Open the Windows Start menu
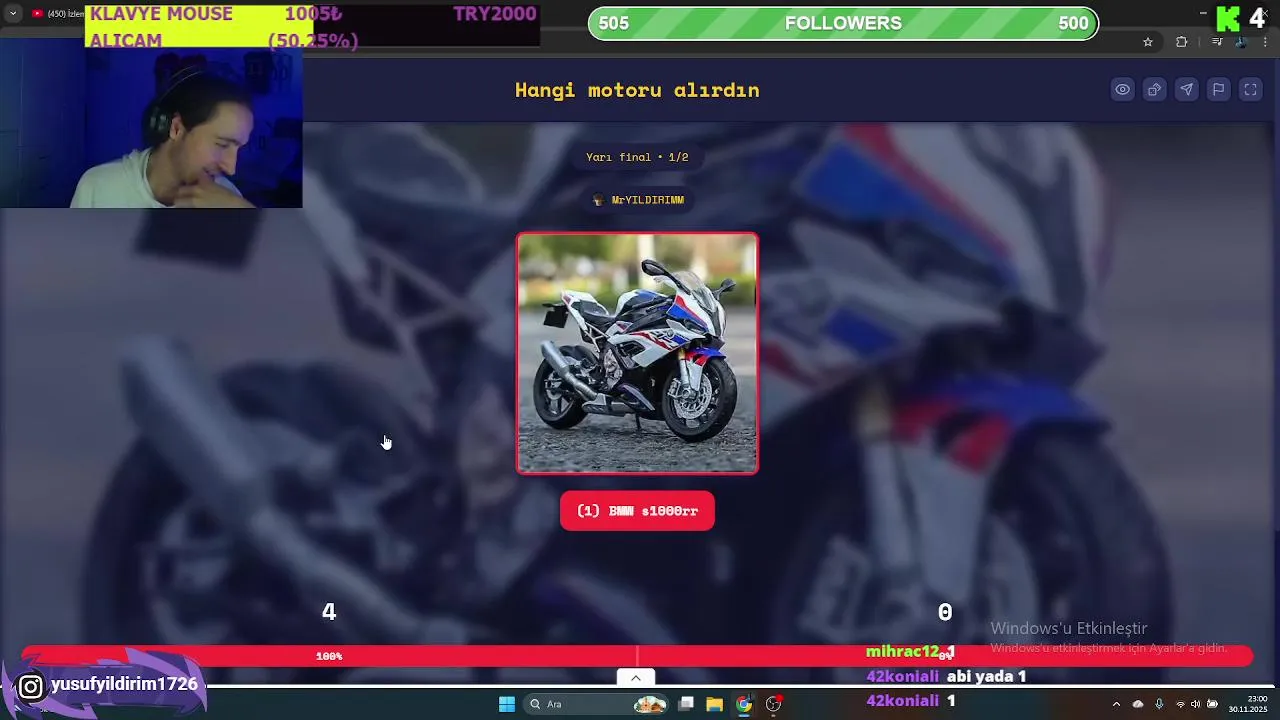 click(x=507, y=704)
